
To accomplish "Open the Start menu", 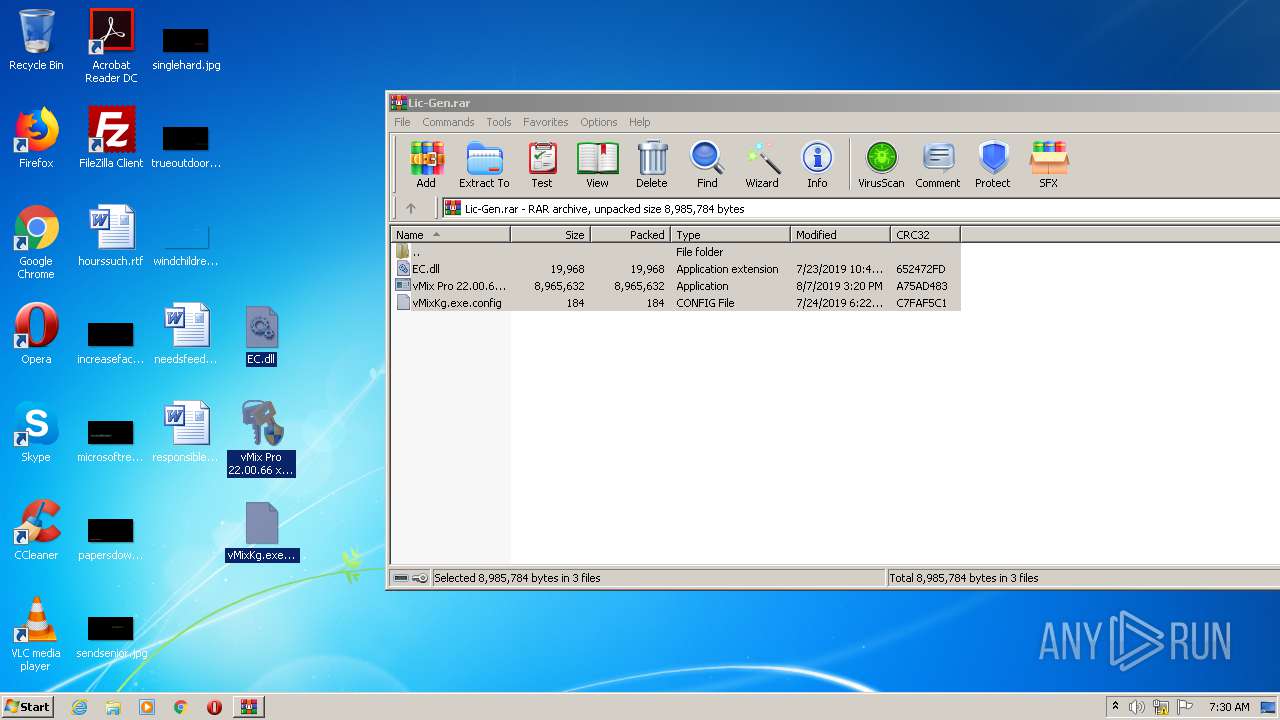I will pos(28,707).
